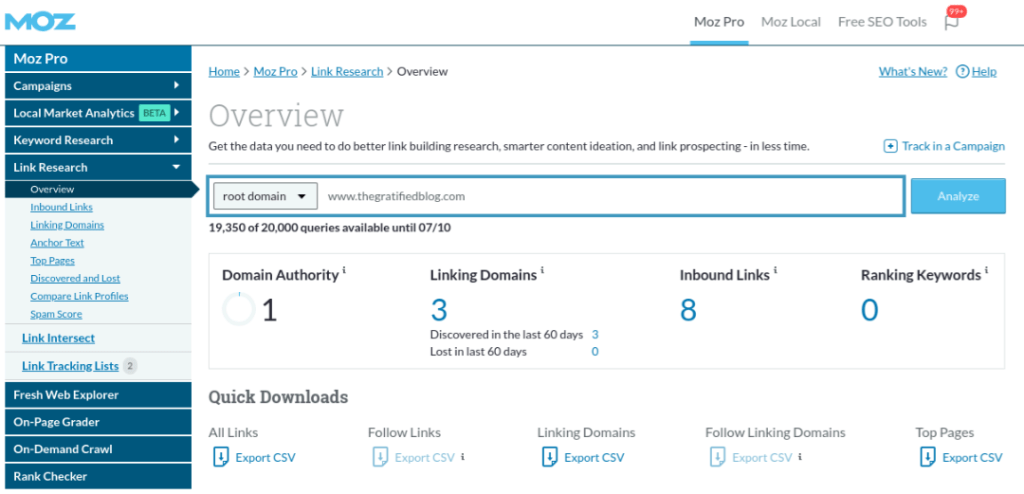Open Fresh Web Explorer in sidebar
The height and width of the screenshot is (494, 1024).
coord(98,395)
